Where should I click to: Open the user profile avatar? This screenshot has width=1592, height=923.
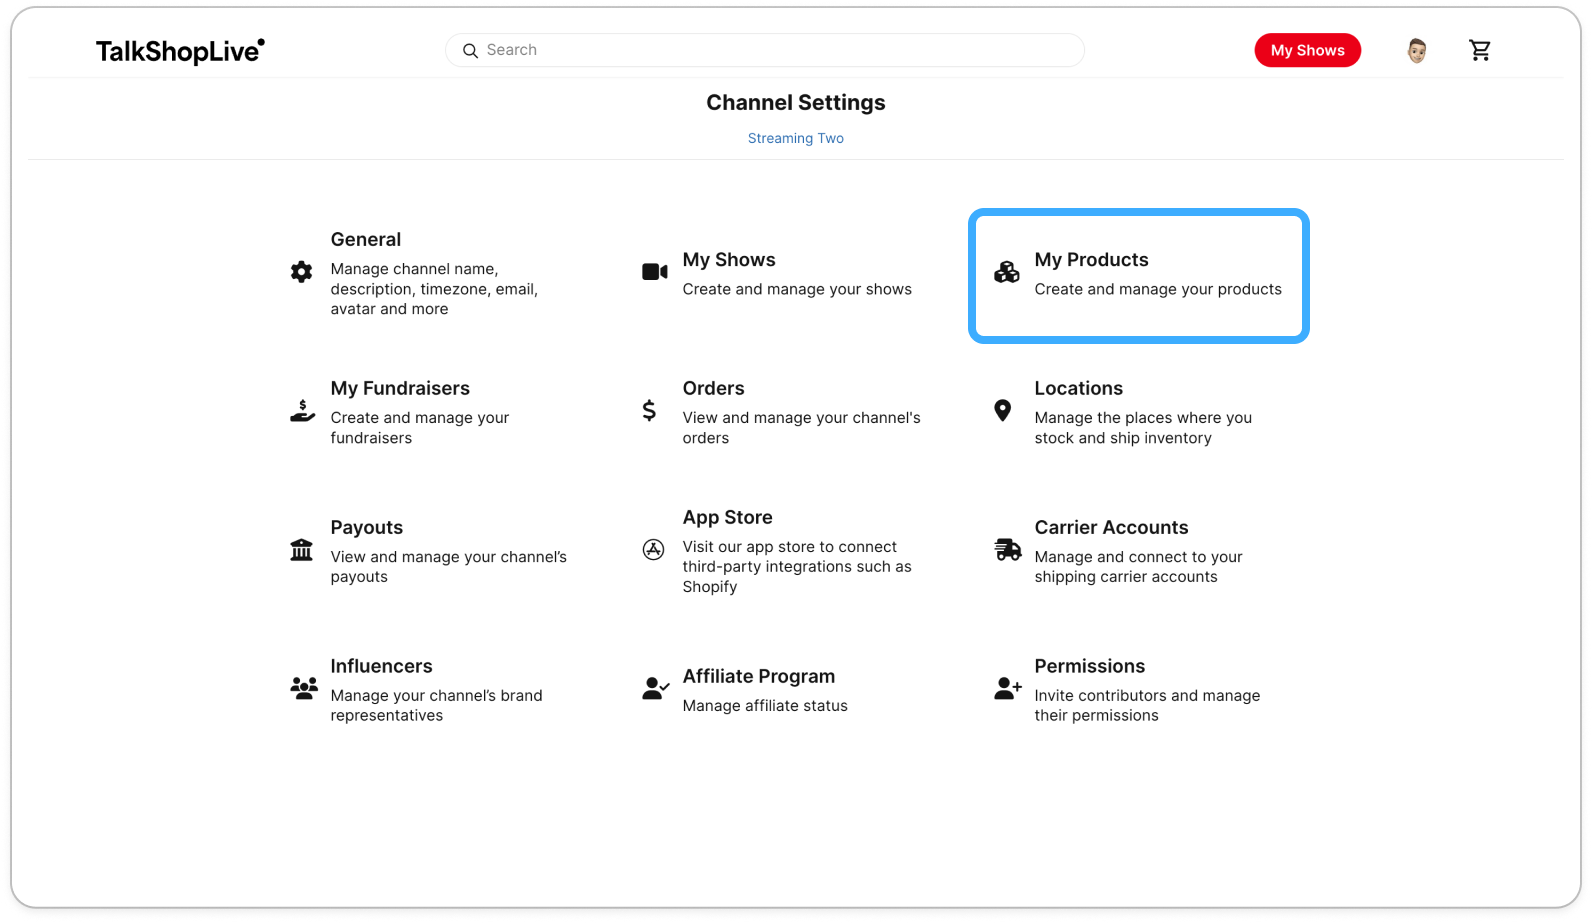pos(1416,50)
